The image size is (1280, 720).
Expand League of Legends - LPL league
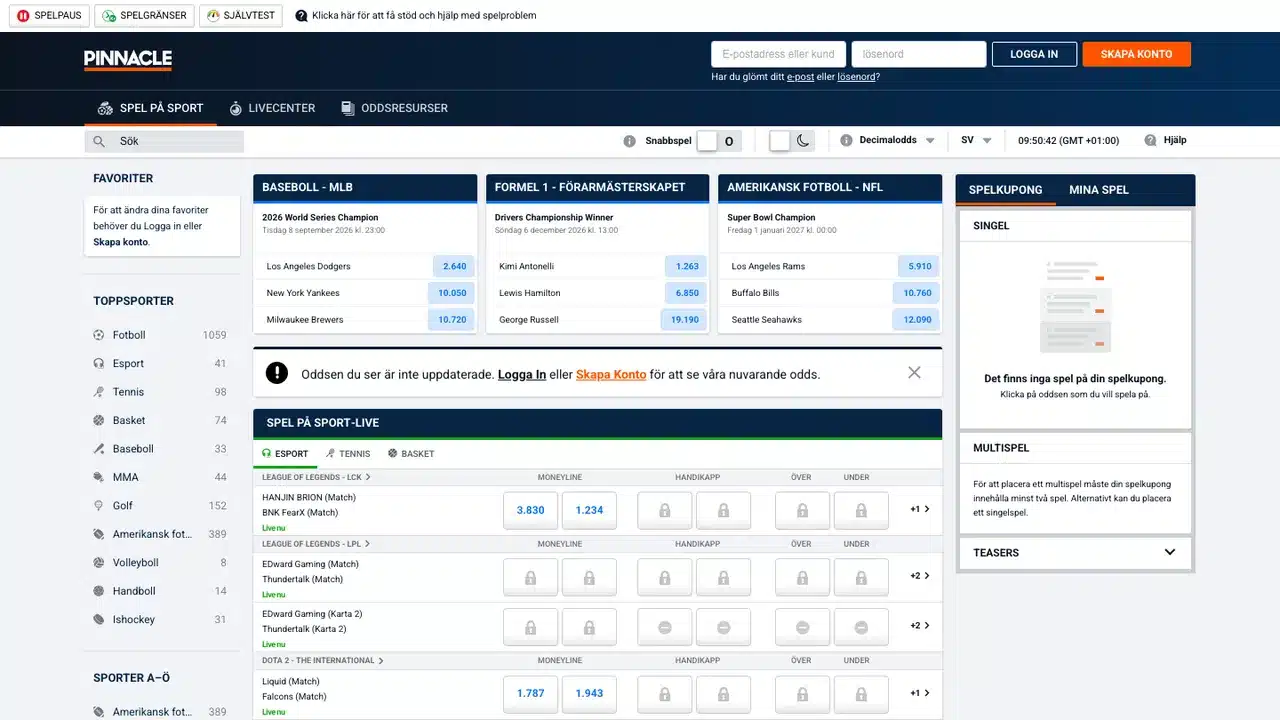point(316,544)
